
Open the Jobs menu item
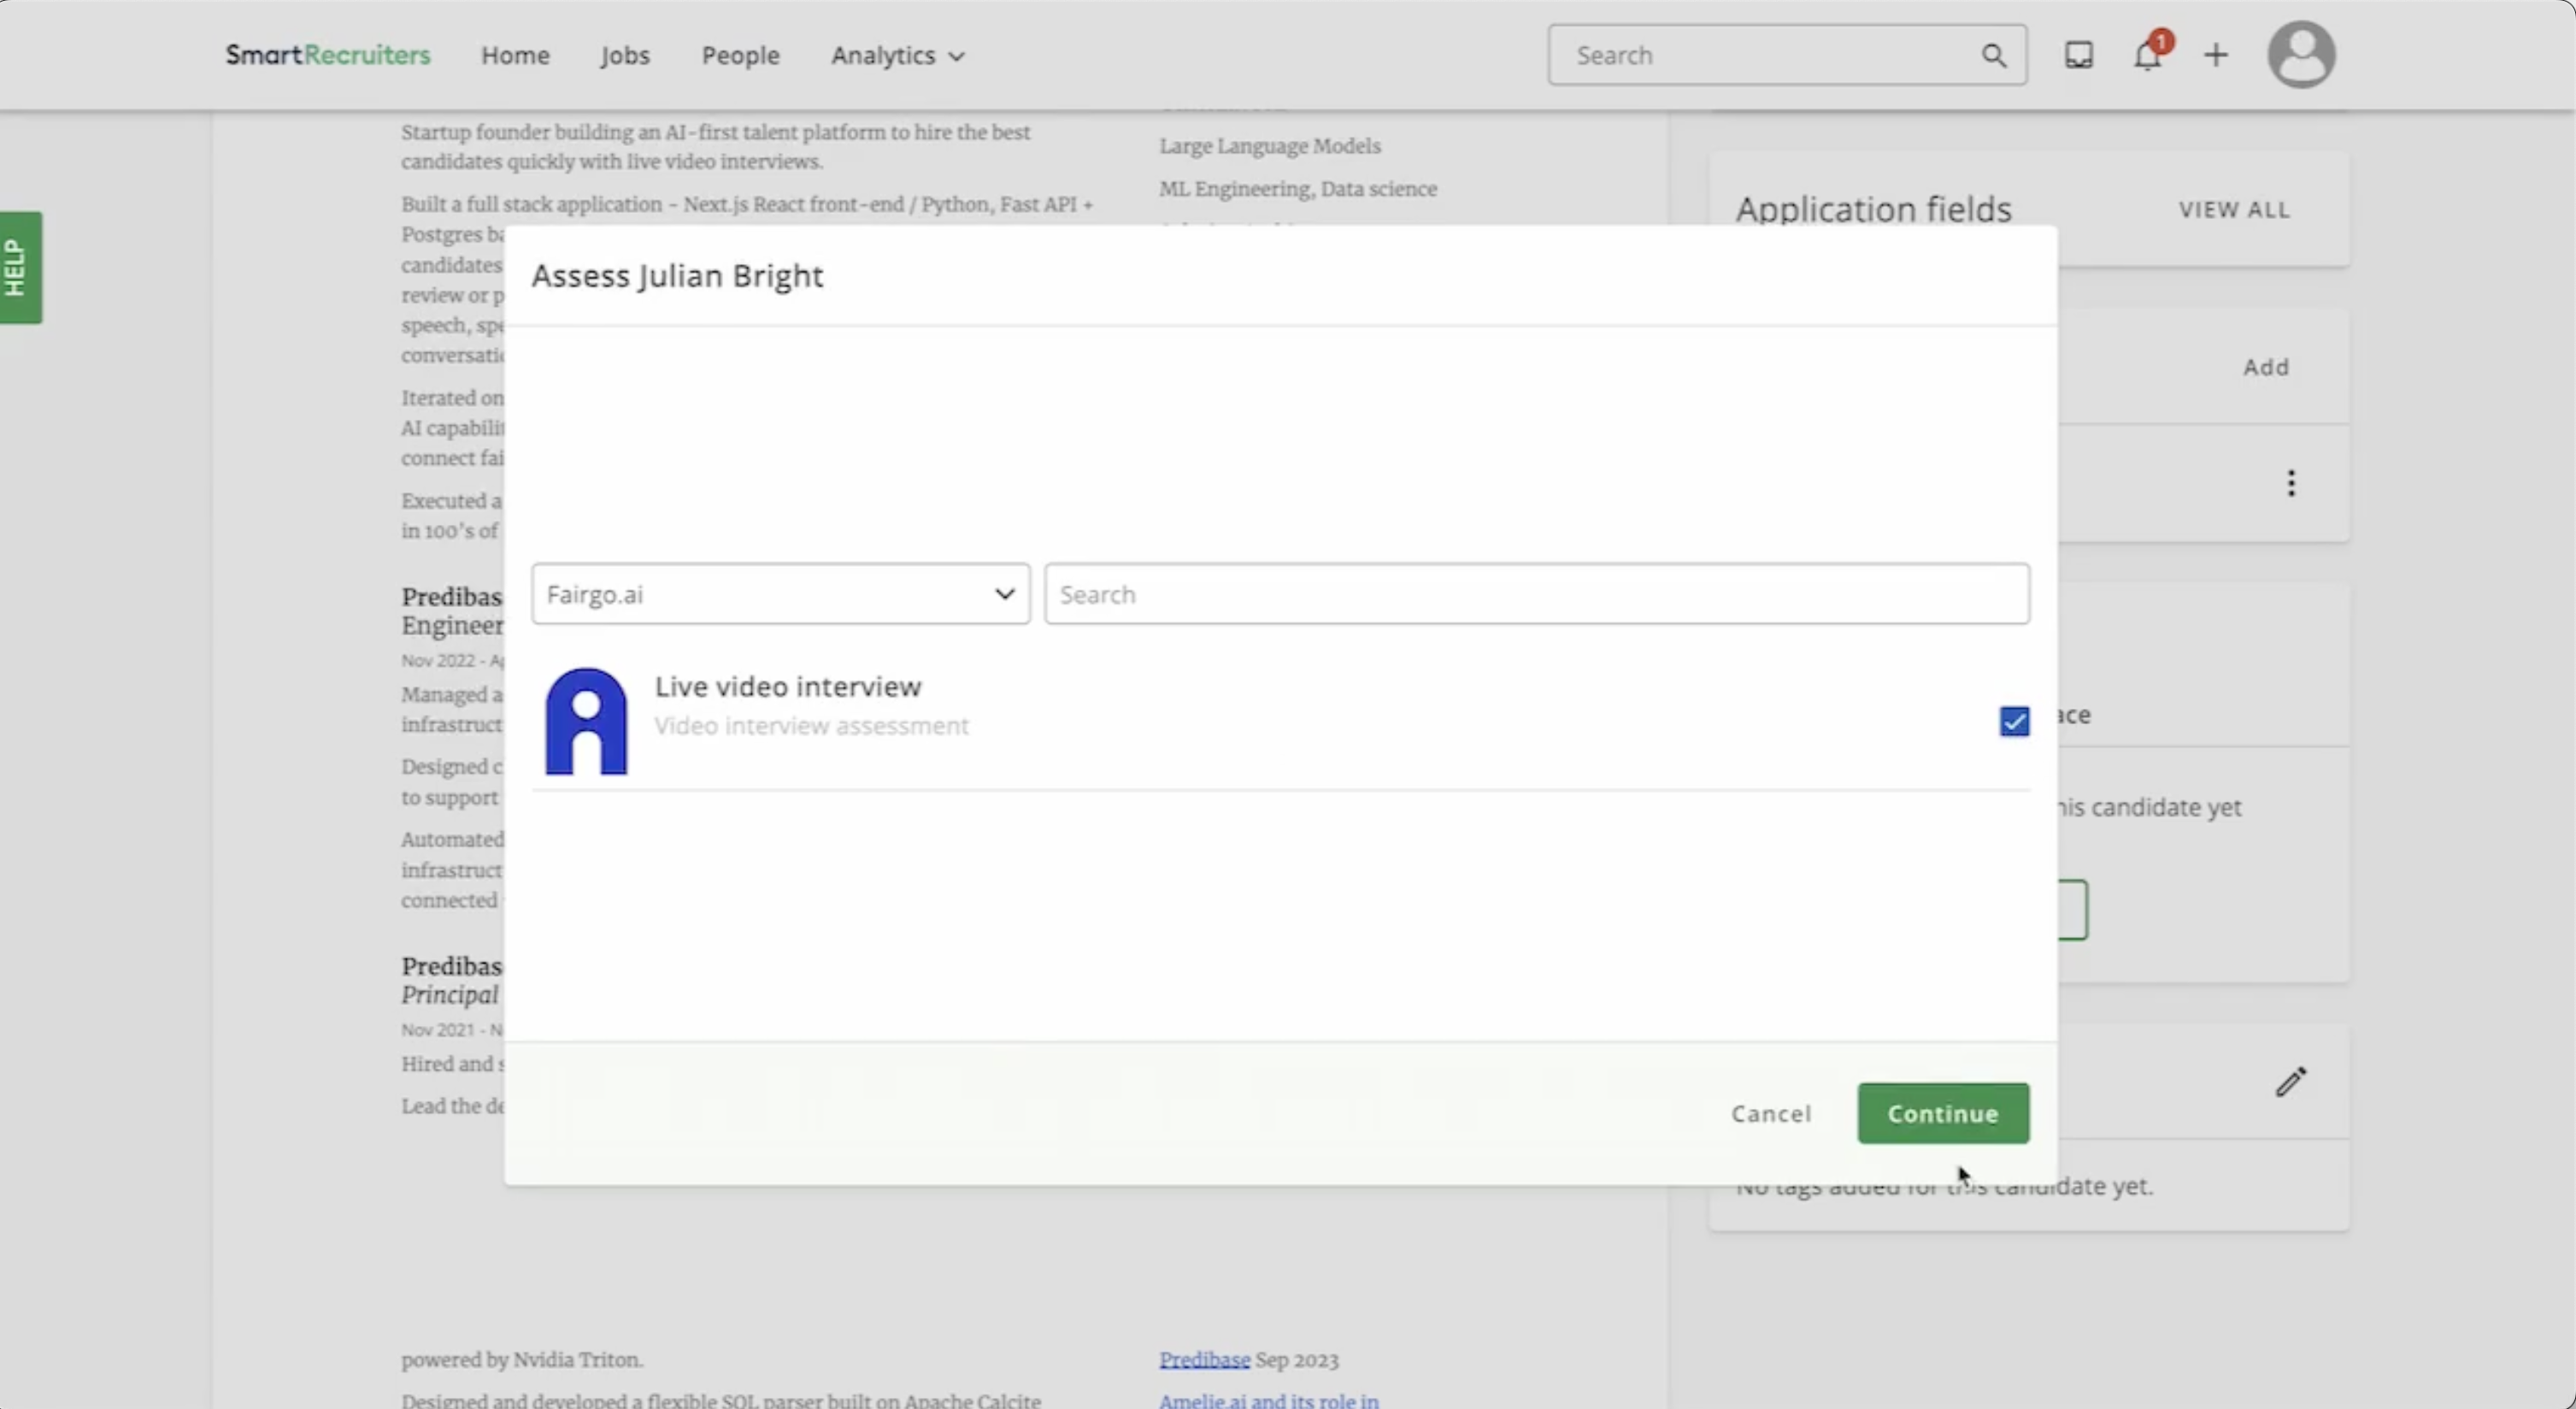click(x=625, y=55)
